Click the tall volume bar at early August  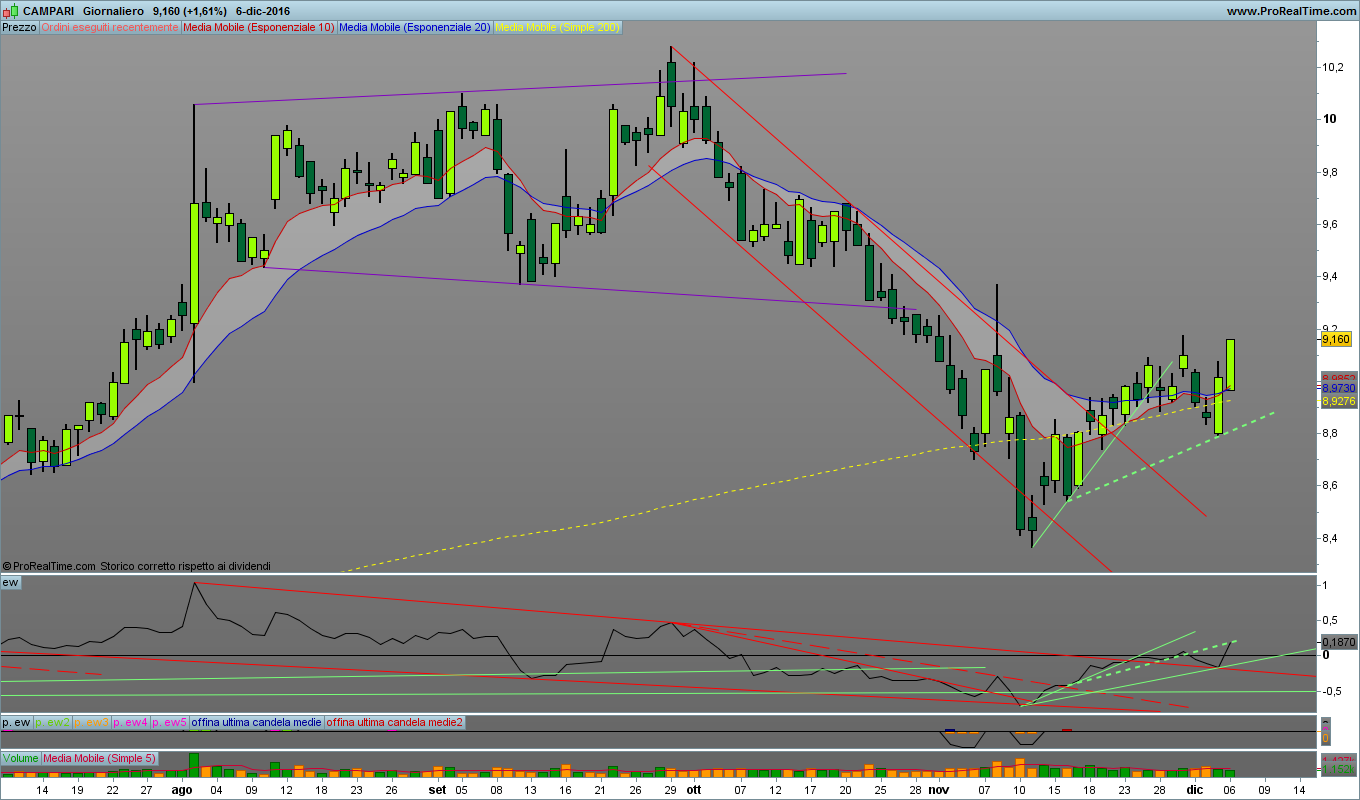(194, 765)
